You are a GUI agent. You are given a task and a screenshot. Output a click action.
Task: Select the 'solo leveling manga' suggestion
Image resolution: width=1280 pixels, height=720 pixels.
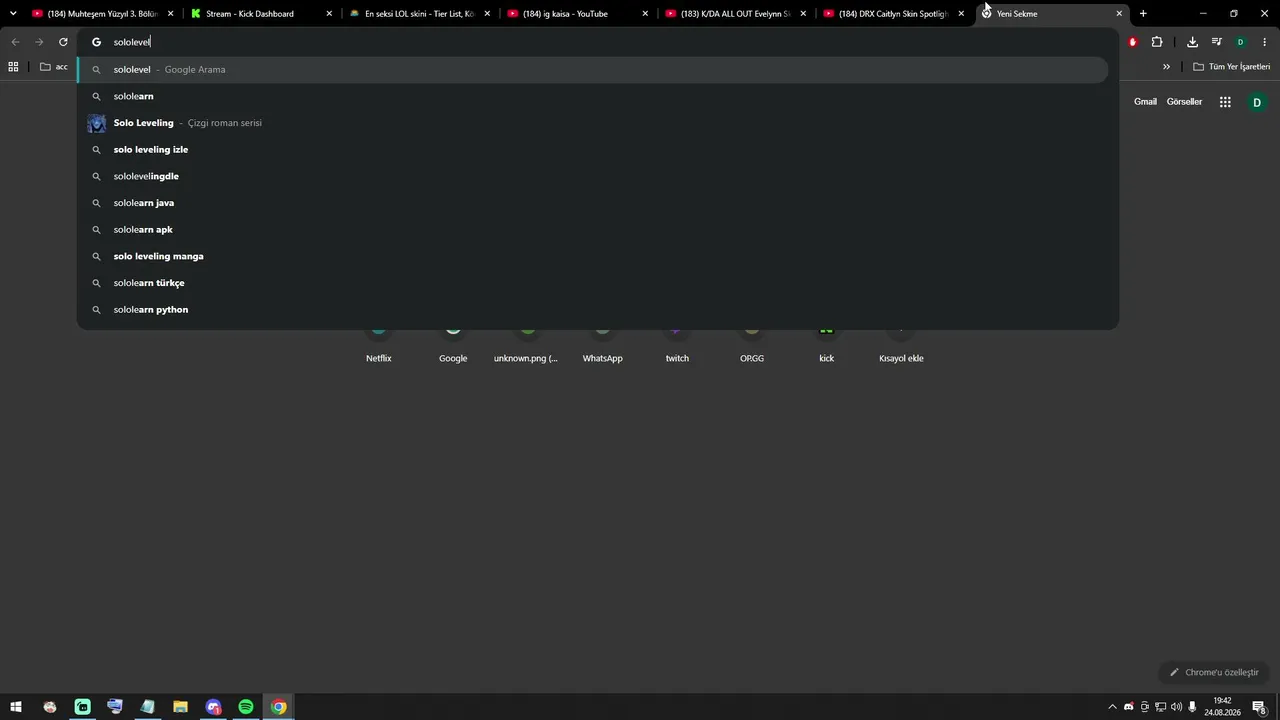(x=593, y=256)
